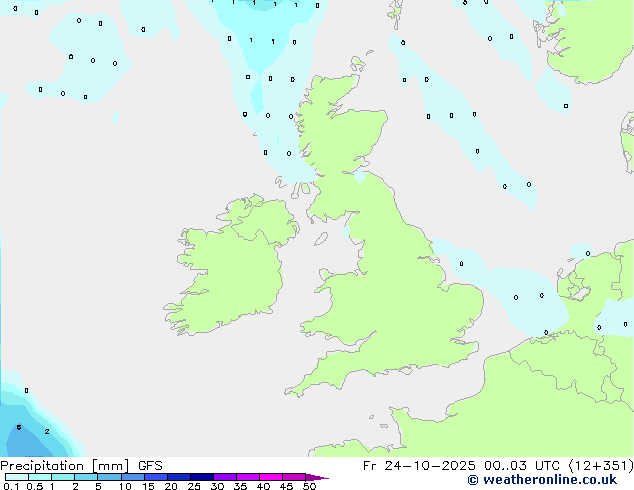Click the arrow-shaped swatch above 50 mm
The width and height of the screenshot is (634, 490).
[317, 477]
